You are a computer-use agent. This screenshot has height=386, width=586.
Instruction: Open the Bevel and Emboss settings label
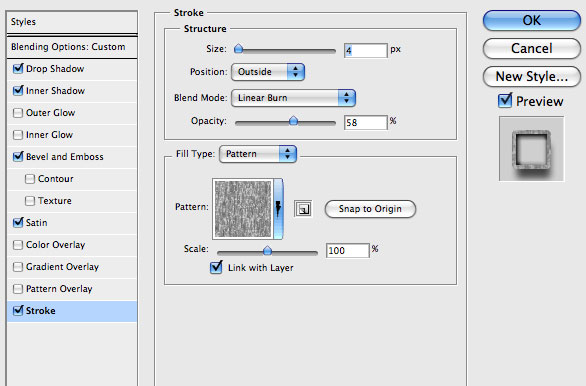pos(65,157)
